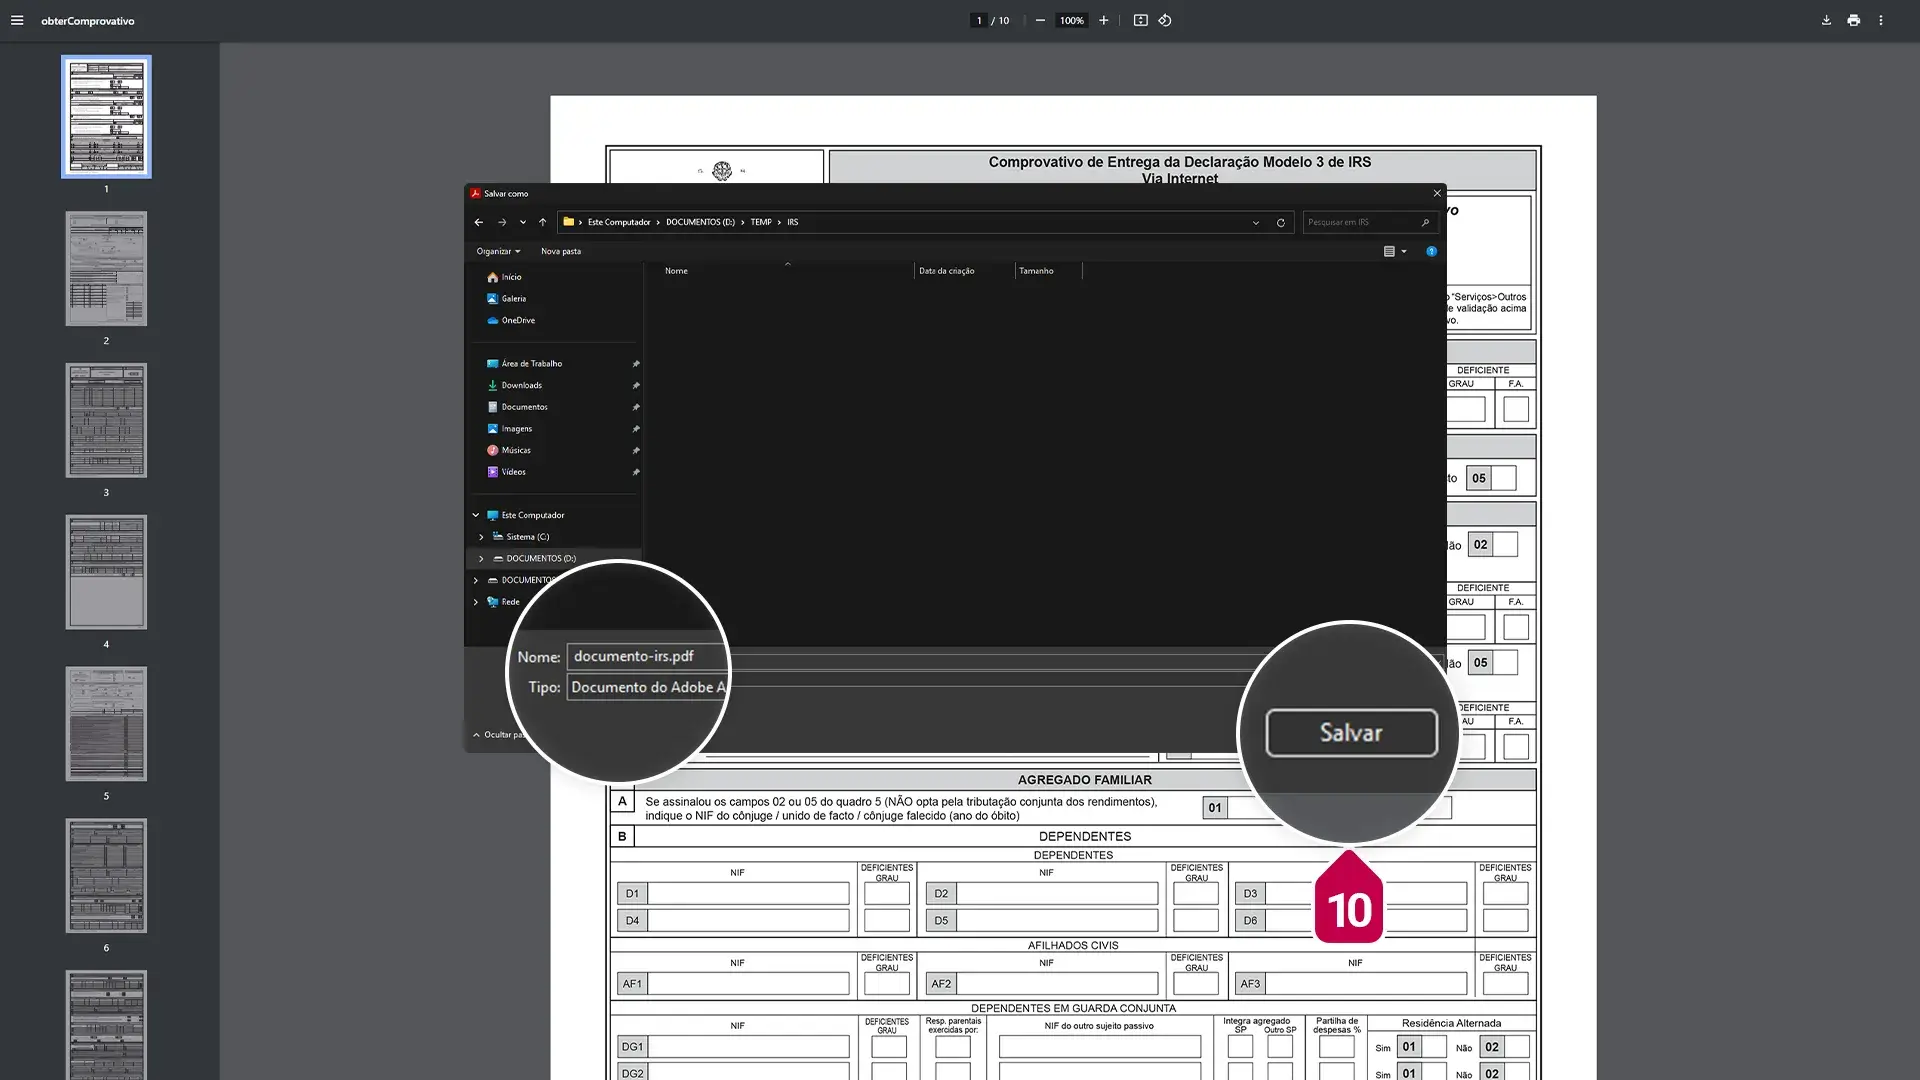The height and width of the screenshot is (1080, 1920).
Task: Zoom out with the minus icon
Action: (1040, 20)
